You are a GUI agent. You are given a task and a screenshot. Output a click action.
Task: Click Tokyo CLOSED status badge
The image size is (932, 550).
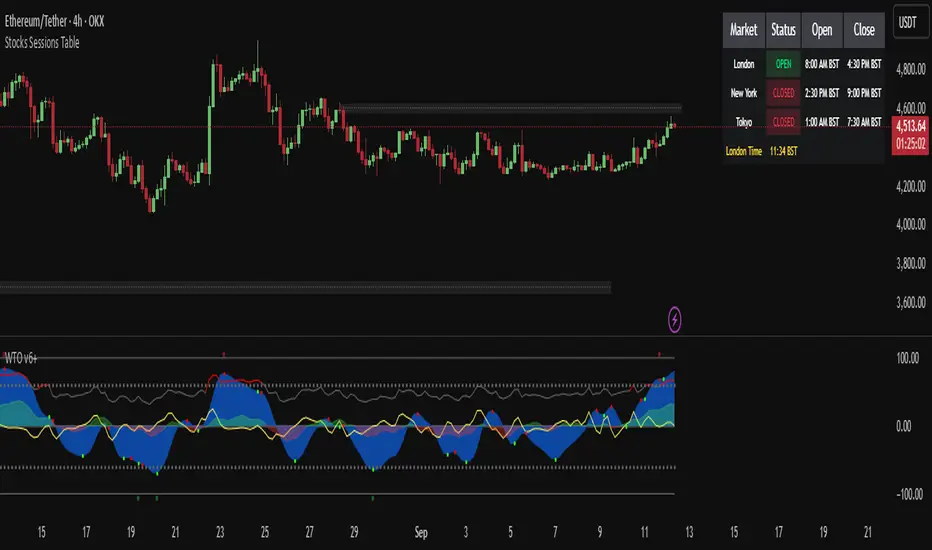pos(783,122)
